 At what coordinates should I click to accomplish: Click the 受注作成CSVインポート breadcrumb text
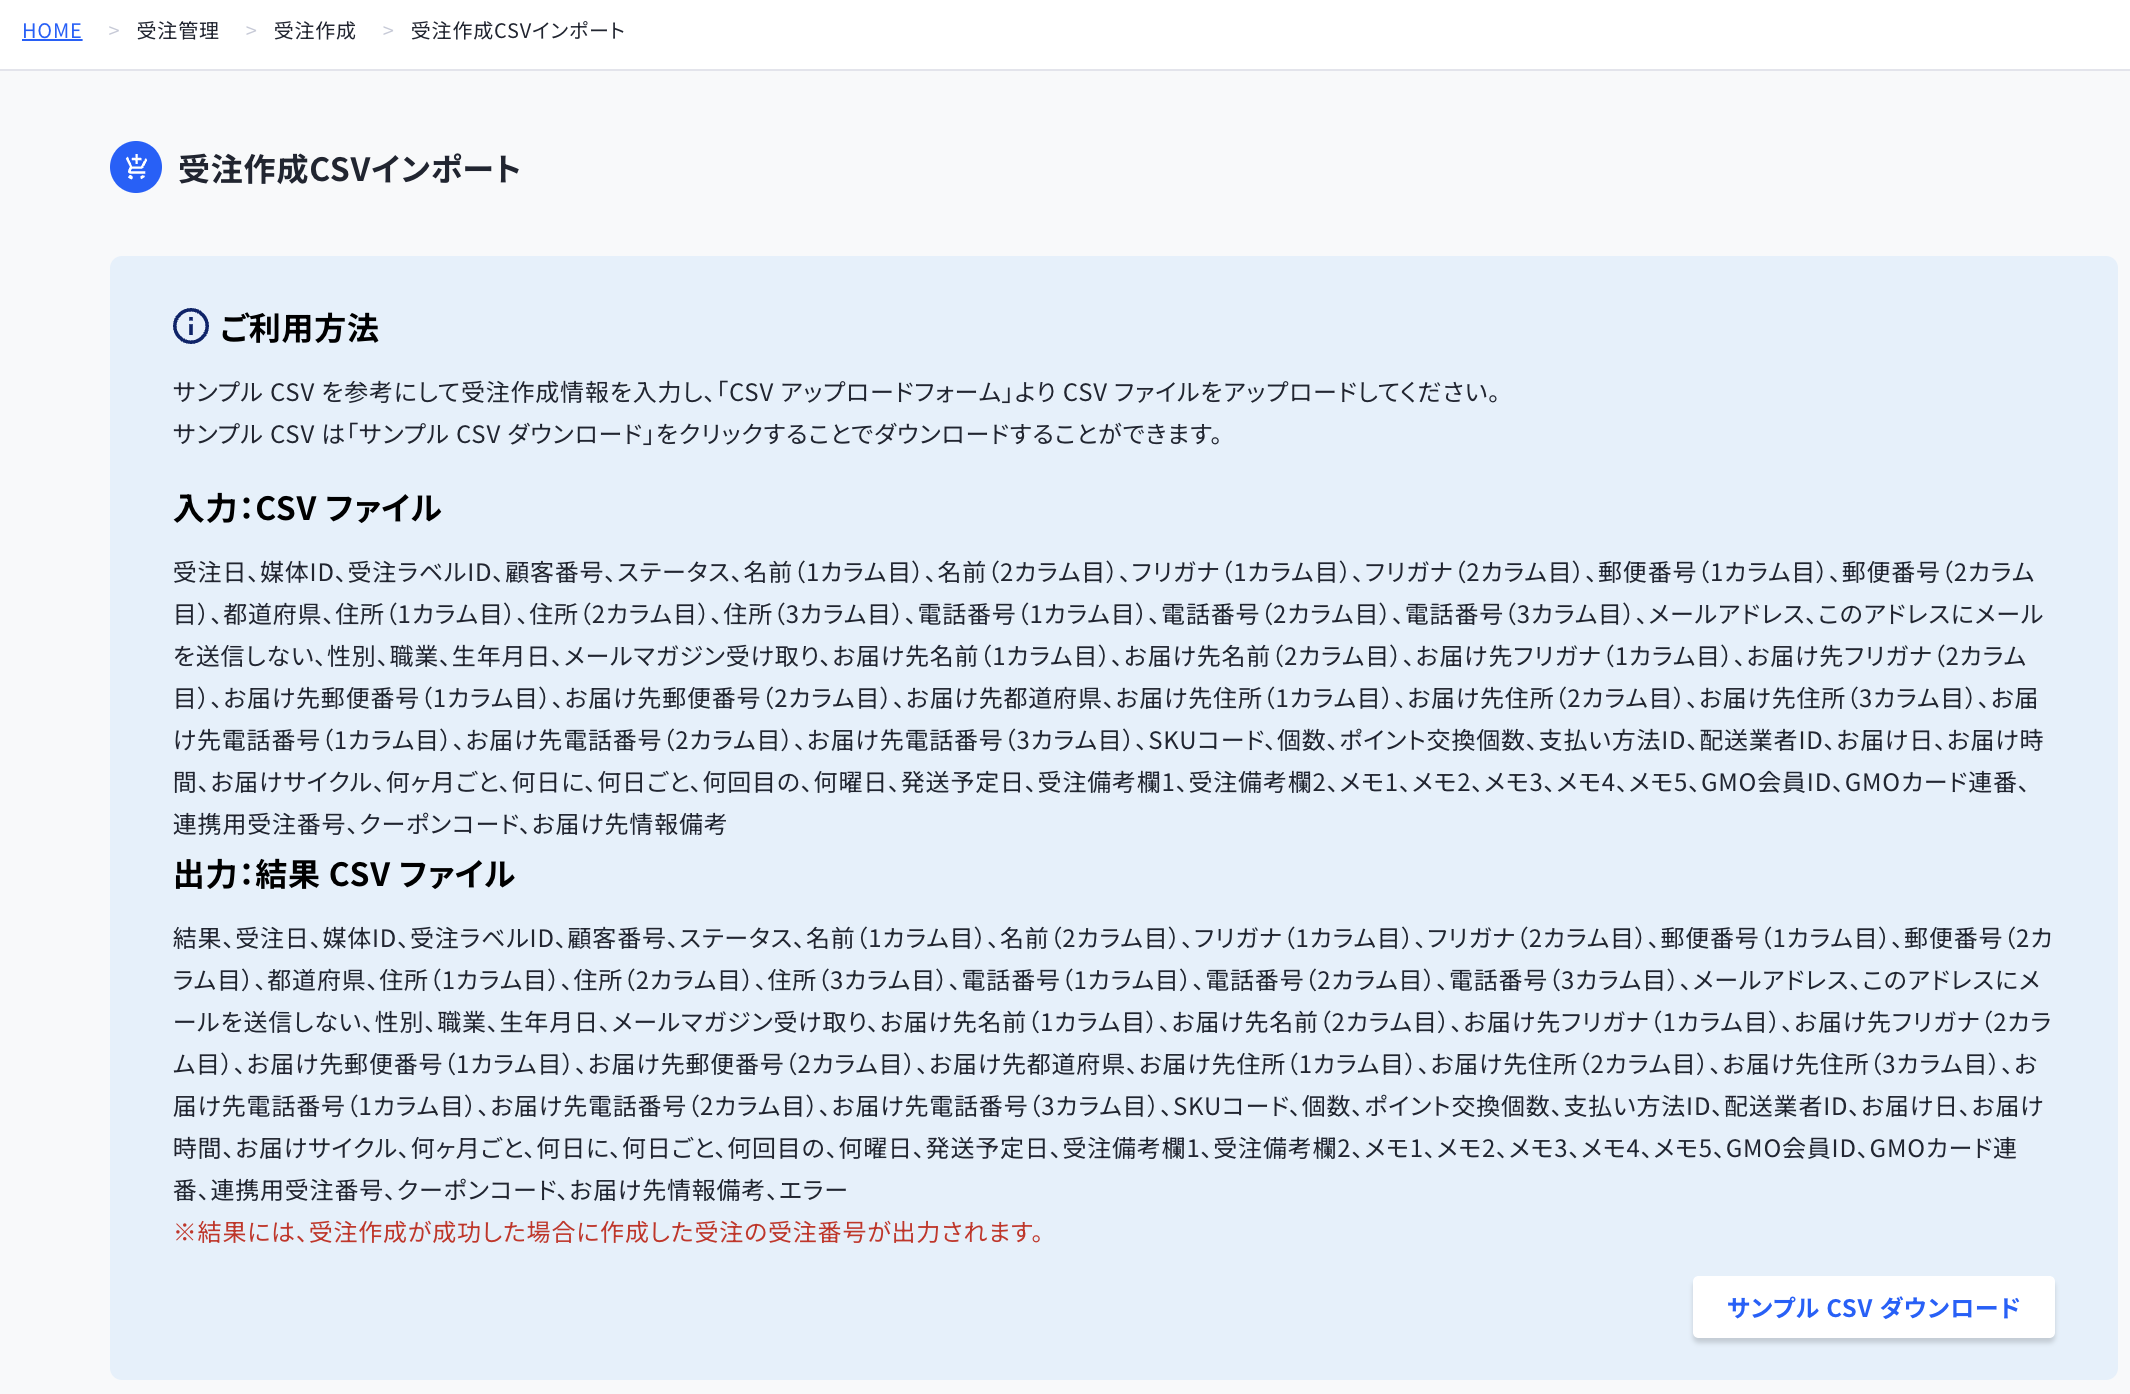(x=518, y=31)
